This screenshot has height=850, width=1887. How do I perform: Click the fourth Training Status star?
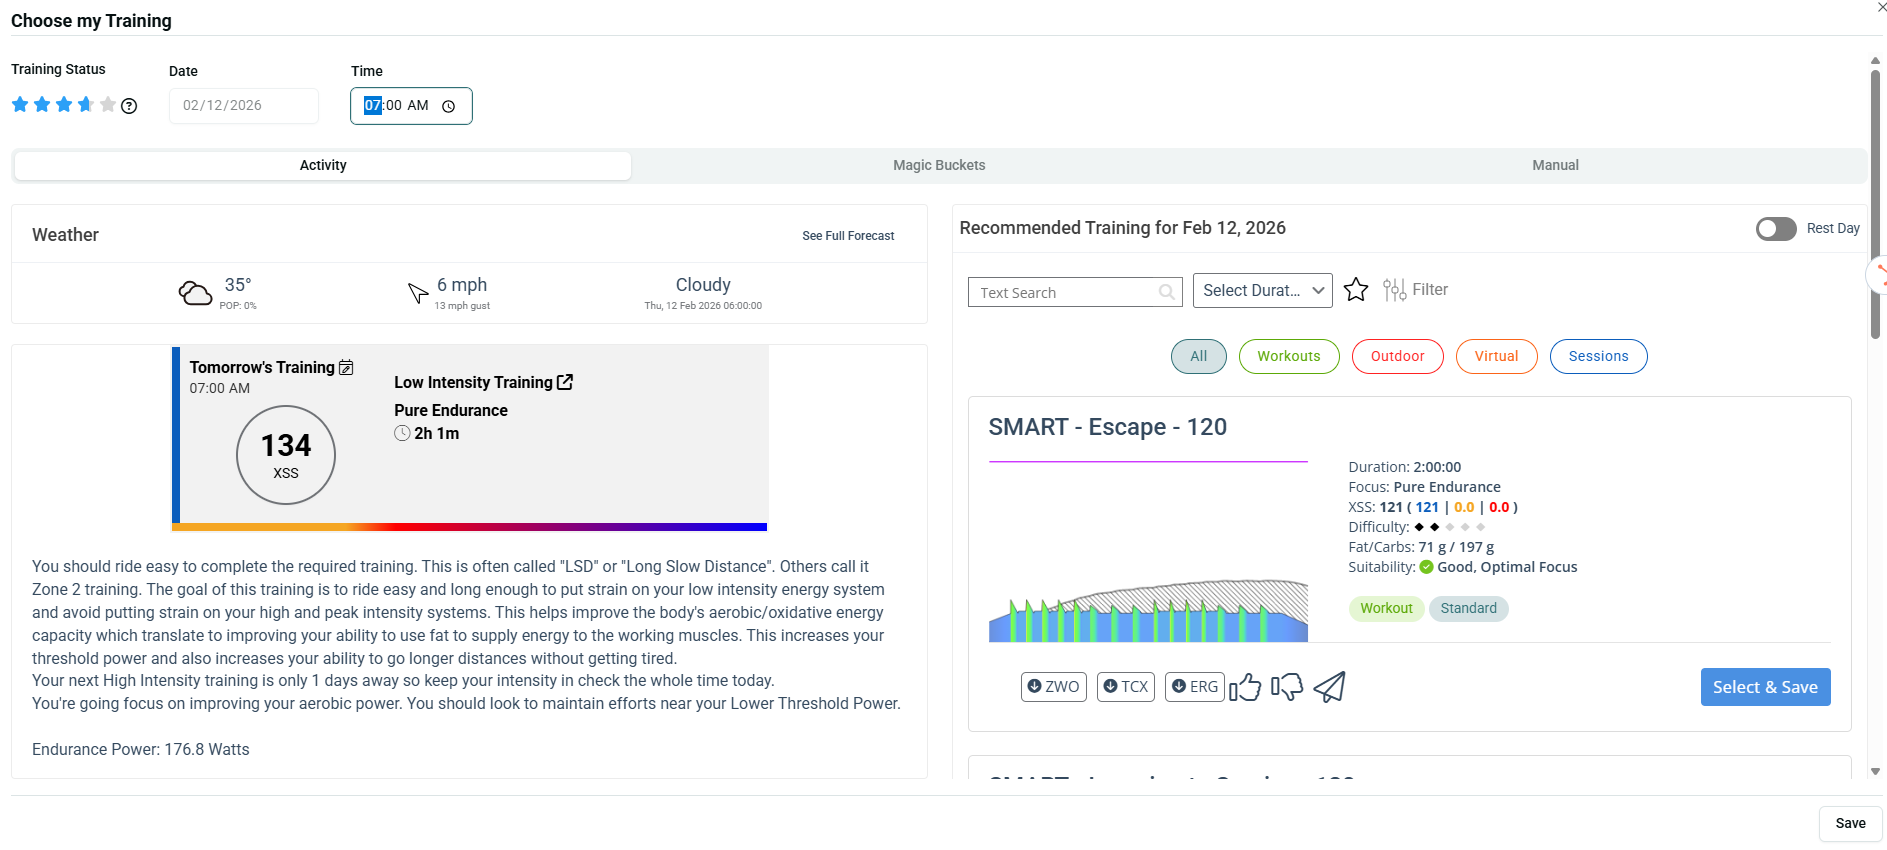86,105
